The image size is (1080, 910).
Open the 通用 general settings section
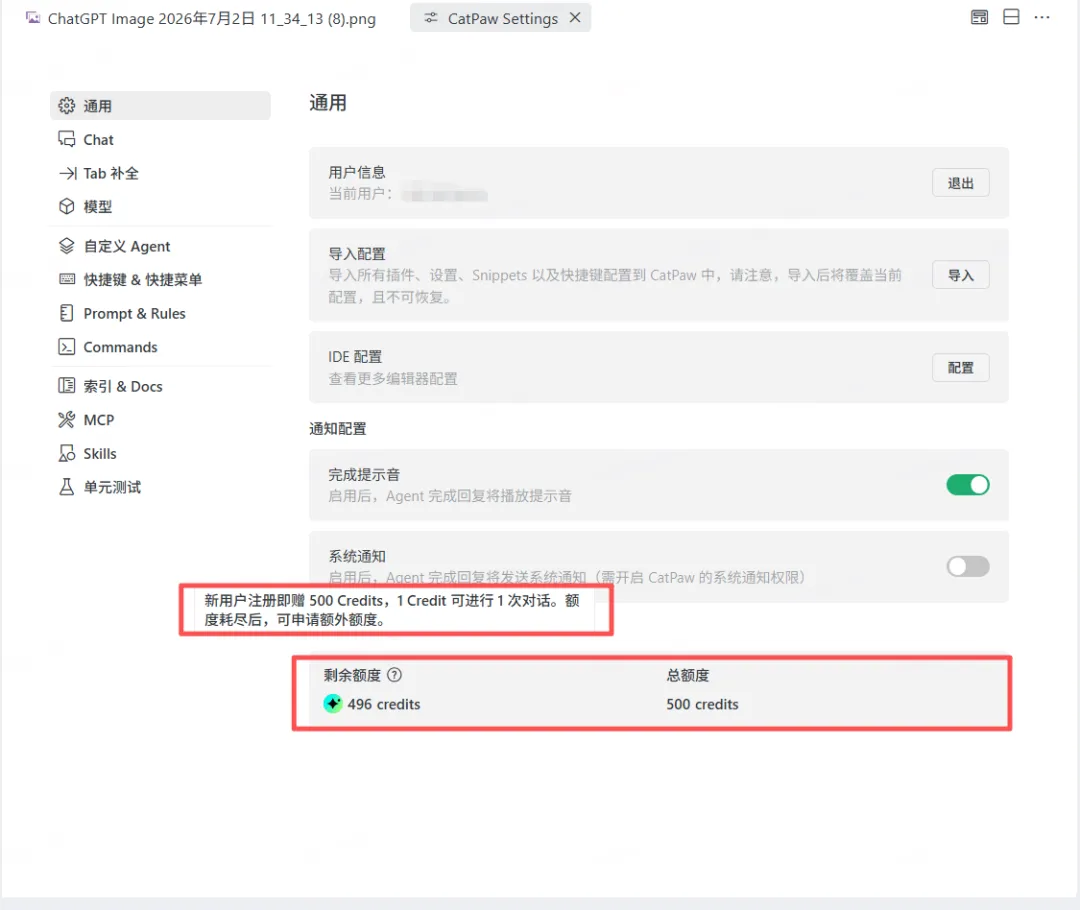point(160,105)
